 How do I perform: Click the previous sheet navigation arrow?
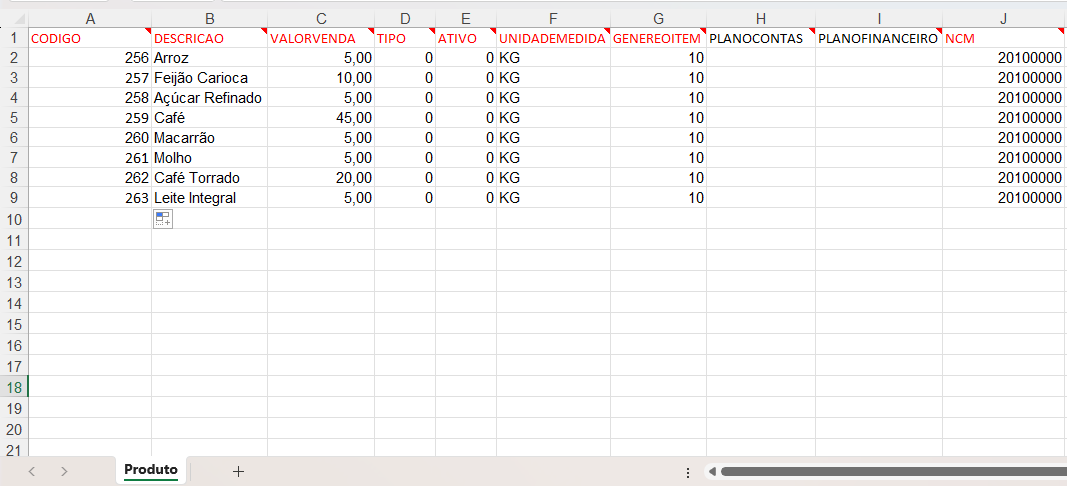(32, 471)
